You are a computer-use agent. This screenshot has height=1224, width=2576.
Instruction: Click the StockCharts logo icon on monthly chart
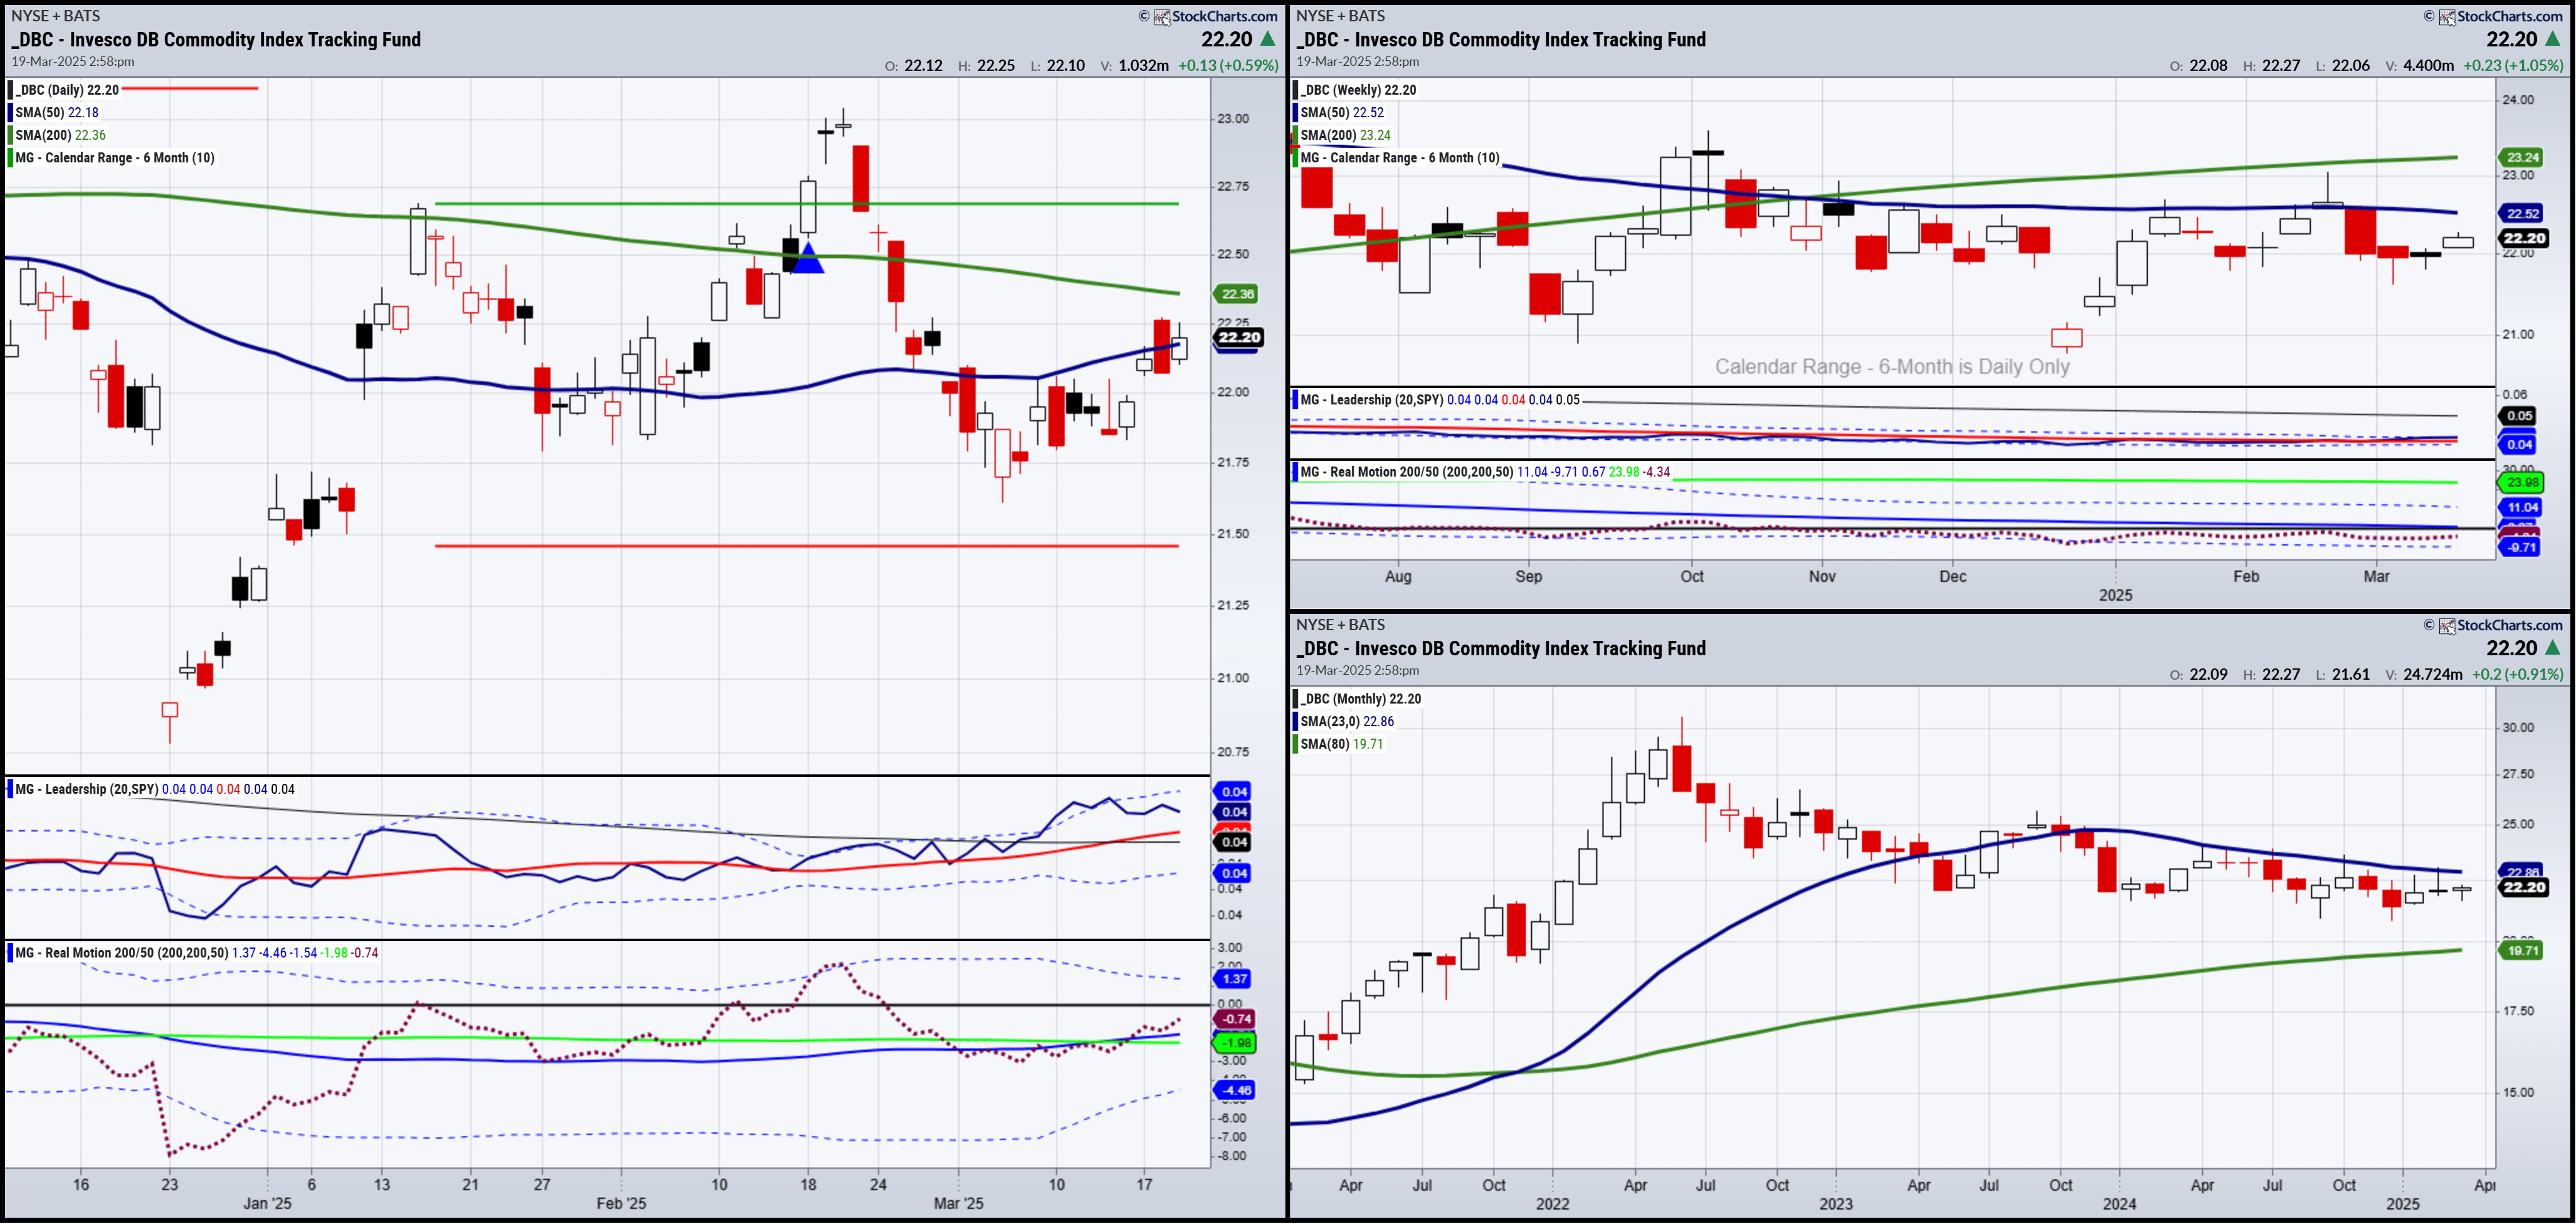(2447, 625)
